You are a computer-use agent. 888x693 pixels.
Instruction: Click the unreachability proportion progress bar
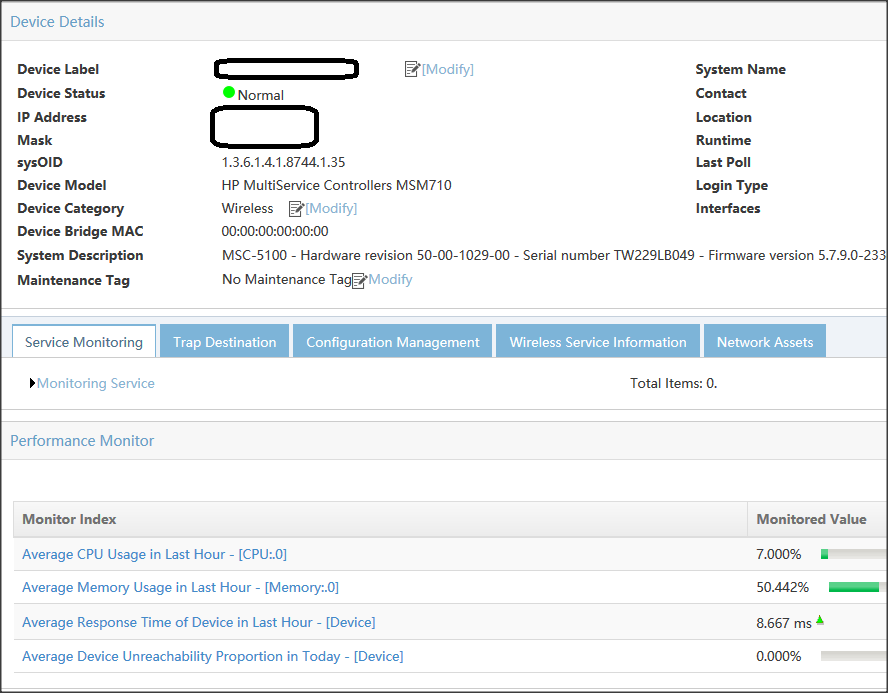(x=854, y=656)
